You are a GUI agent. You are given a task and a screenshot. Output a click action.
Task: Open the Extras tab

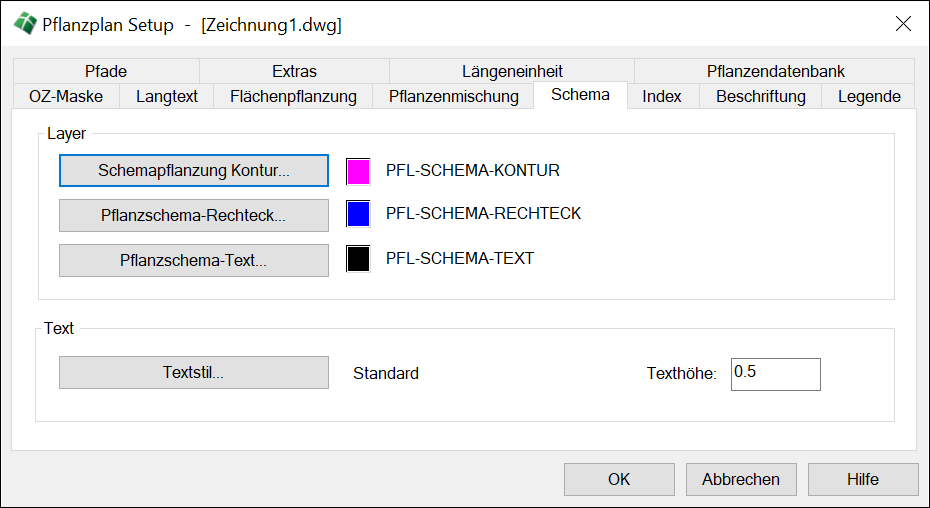[294, 71]
